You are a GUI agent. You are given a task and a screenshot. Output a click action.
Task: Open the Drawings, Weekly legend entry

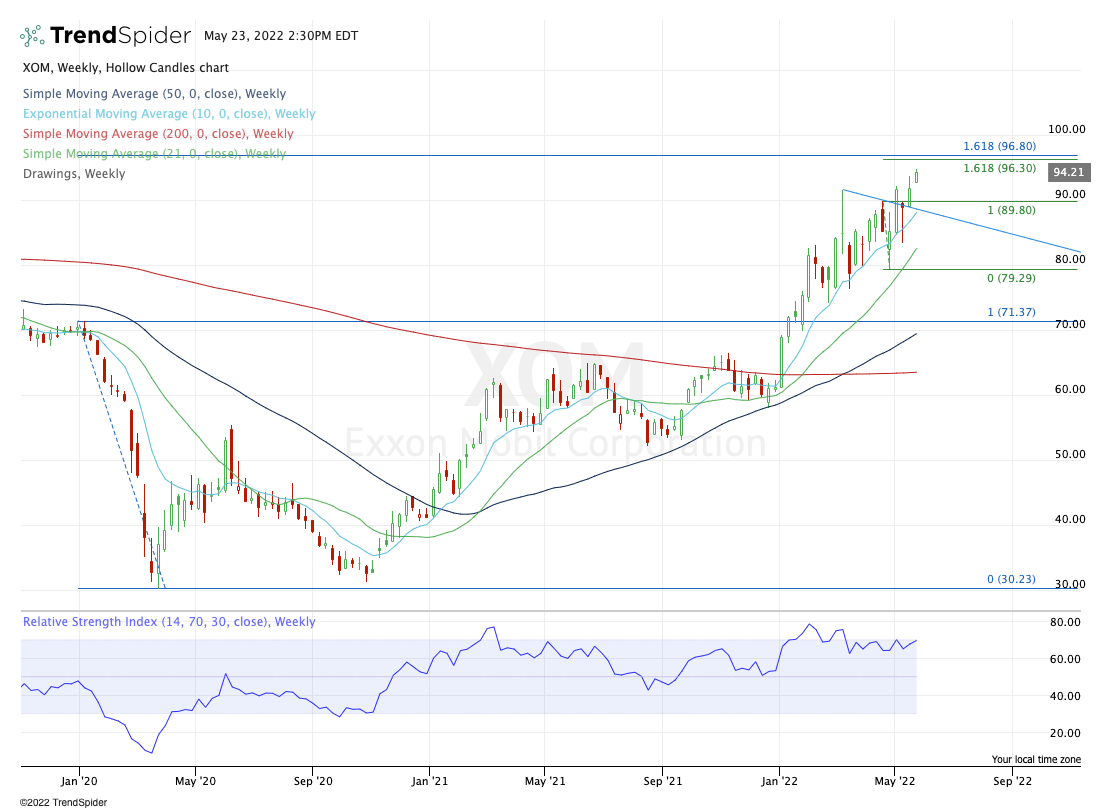point(73,174)
